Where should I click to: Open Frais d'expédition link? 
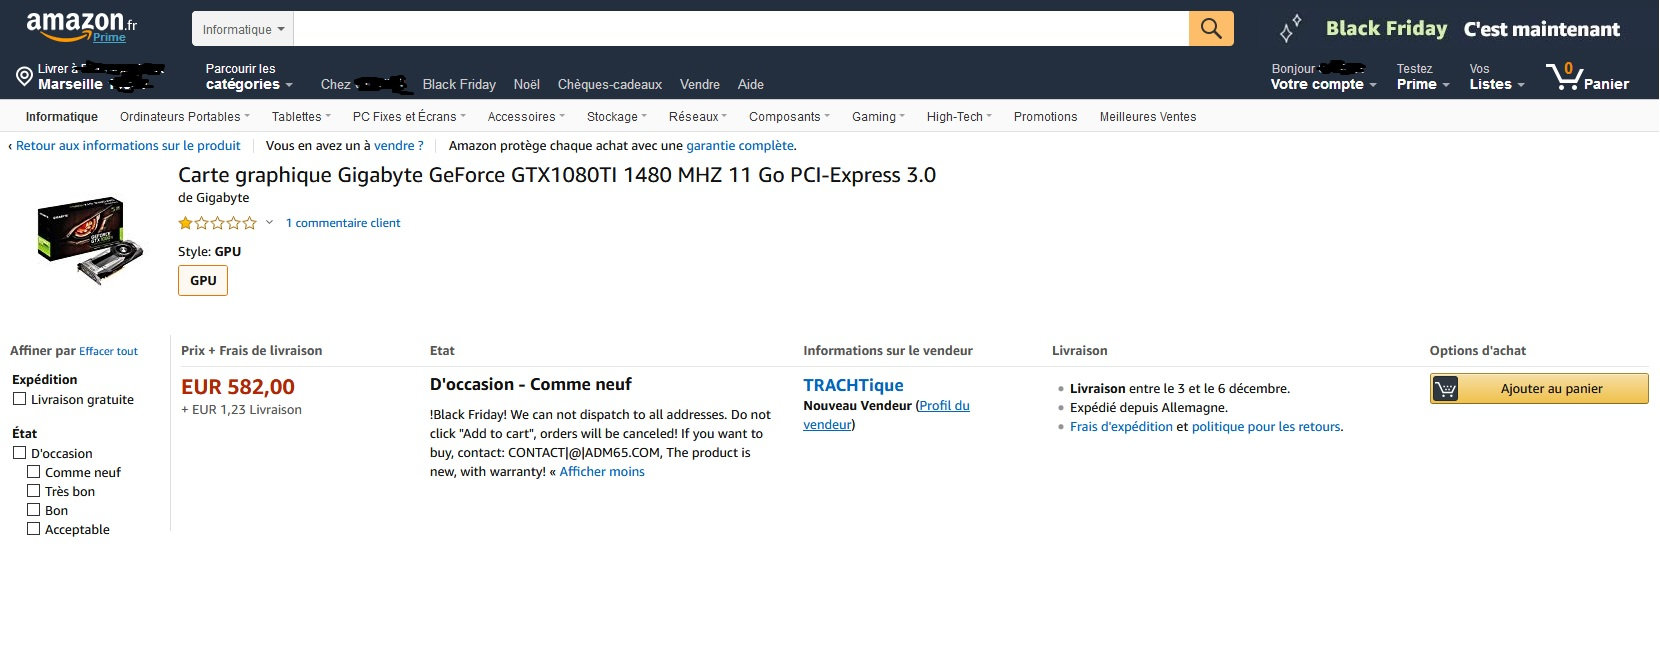point(1121,427)
